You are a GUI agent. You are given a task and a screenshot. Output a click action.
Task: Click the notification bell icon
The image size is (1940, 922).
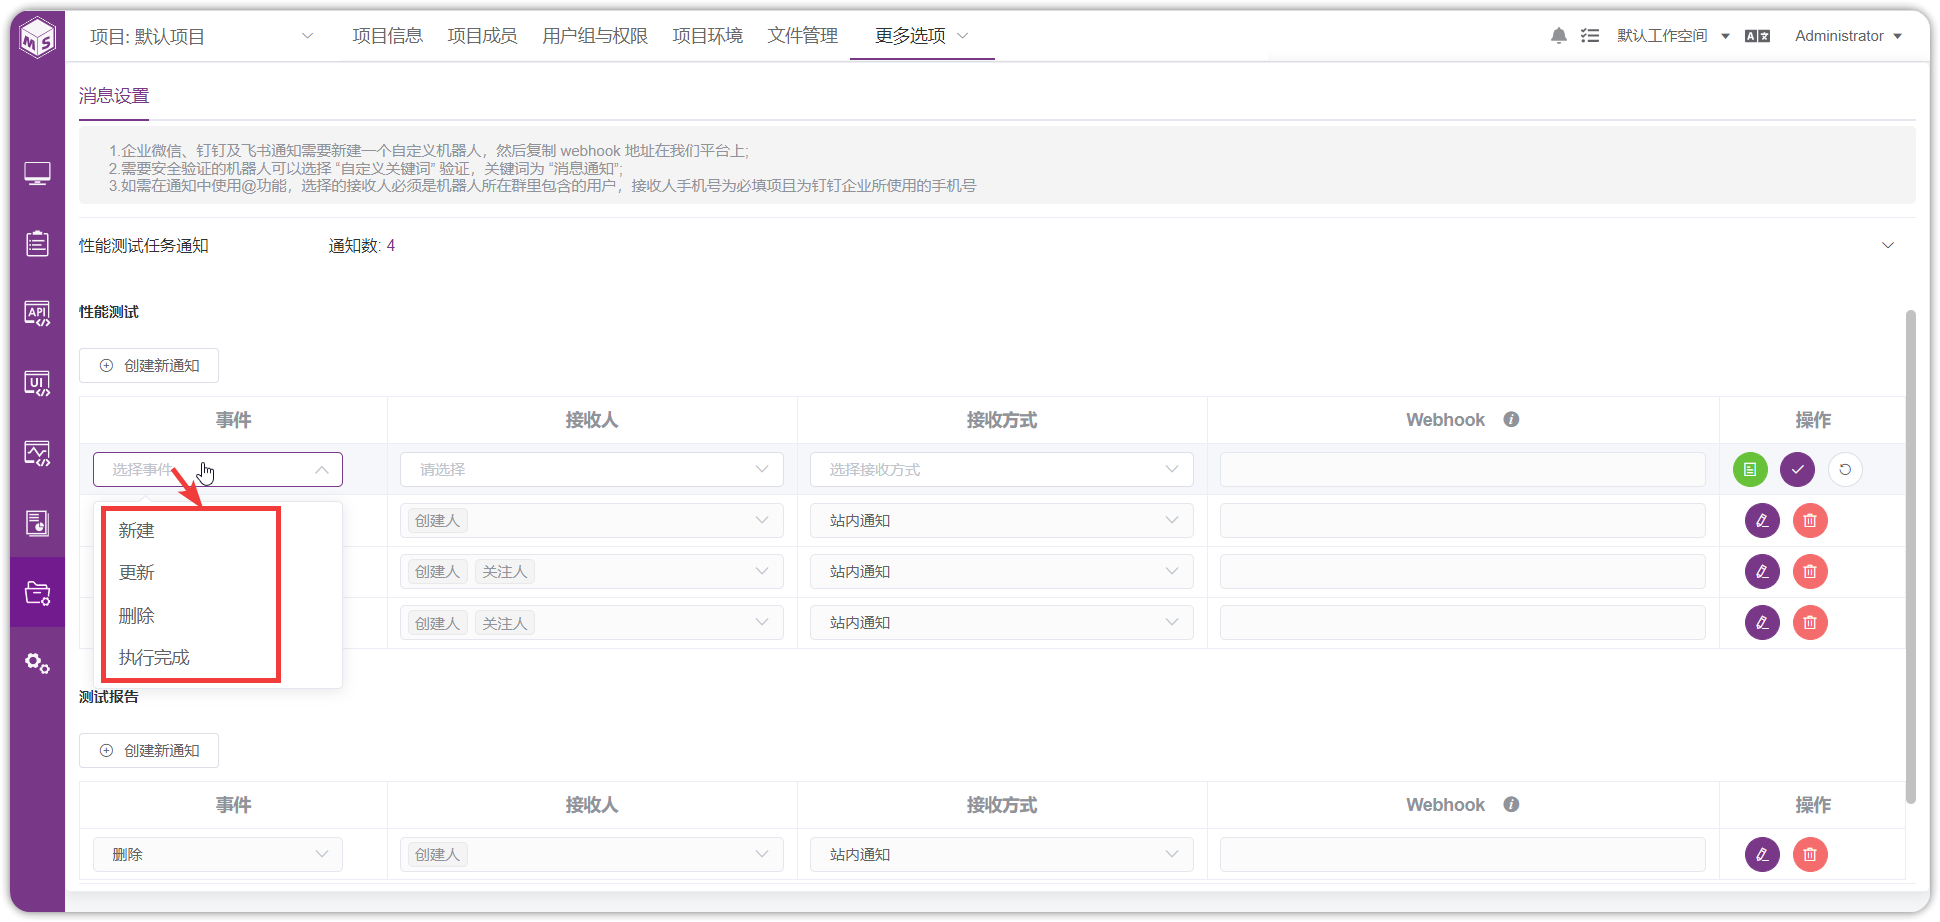pos(1558,36)
